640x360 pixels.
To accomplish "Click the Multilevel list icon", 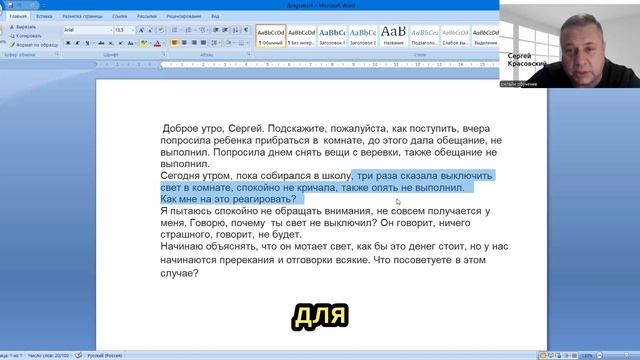I will coord(202,30).
